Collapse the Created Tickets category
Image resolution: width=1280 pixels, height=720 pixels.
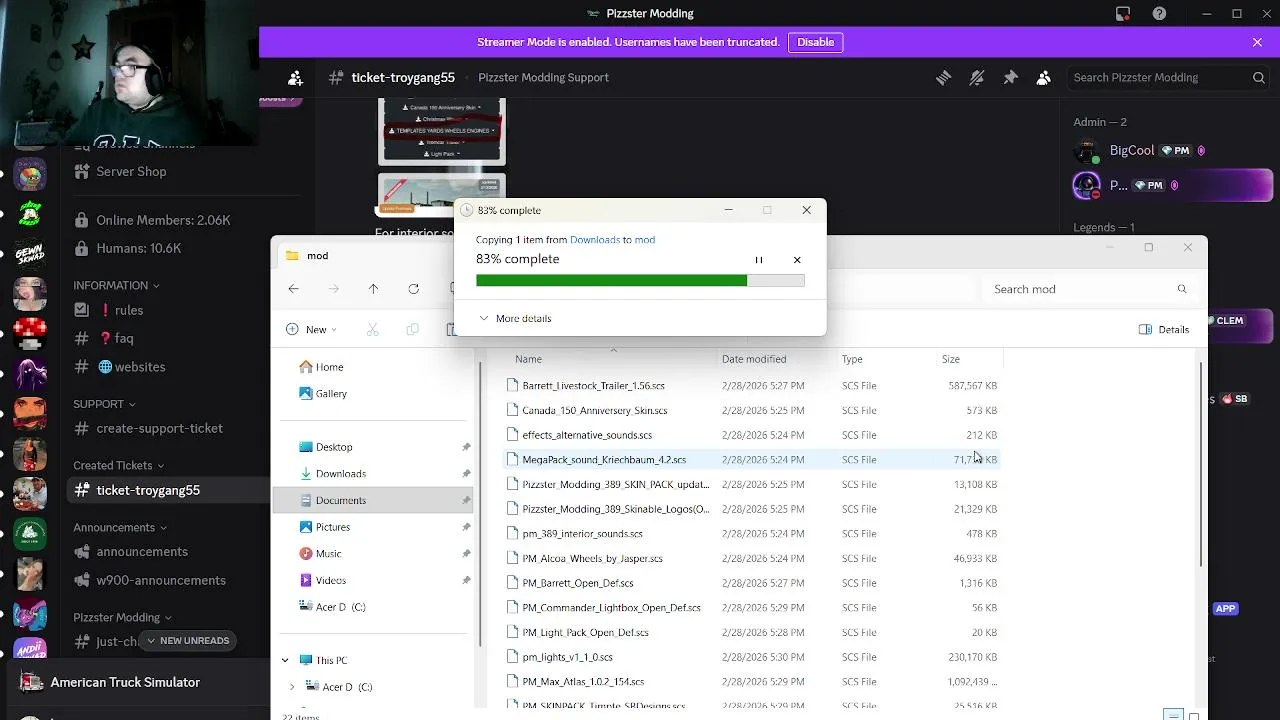tap(118, 465)
